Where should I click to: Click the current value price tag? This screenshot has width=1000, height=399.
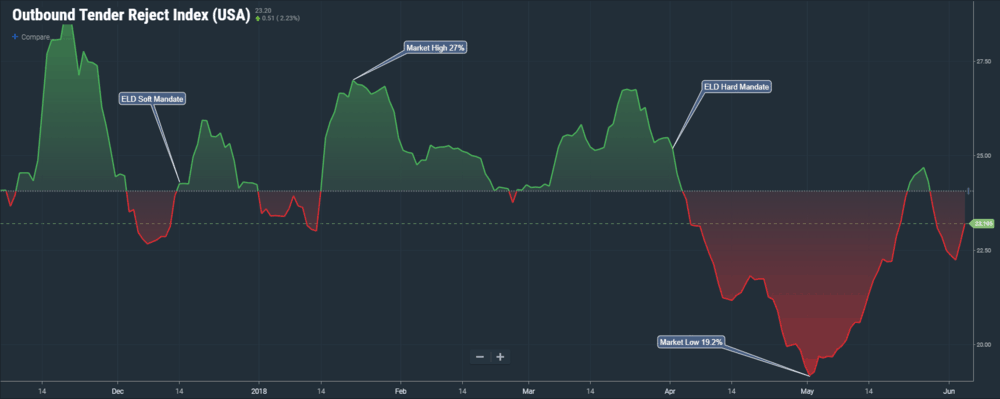tap(983, 224)
